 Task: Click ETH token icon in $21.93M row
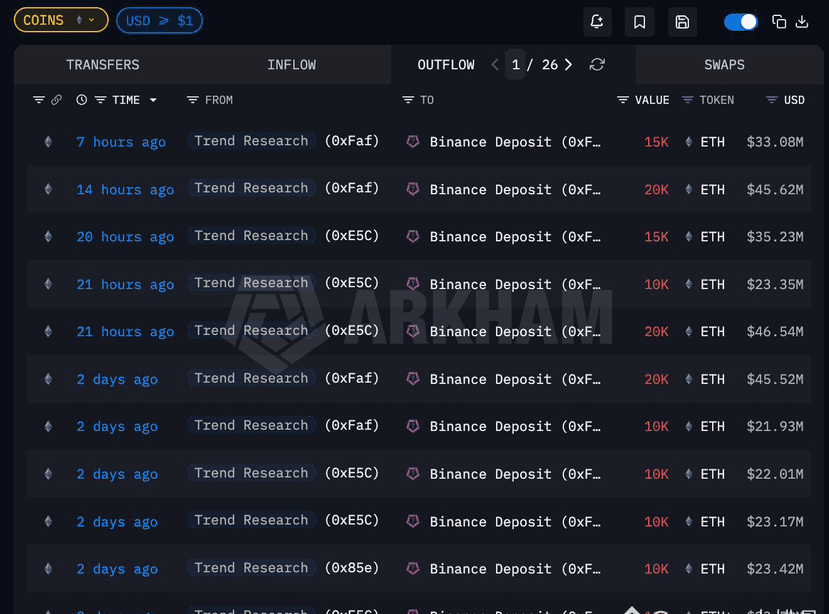[x=688, y=426]
